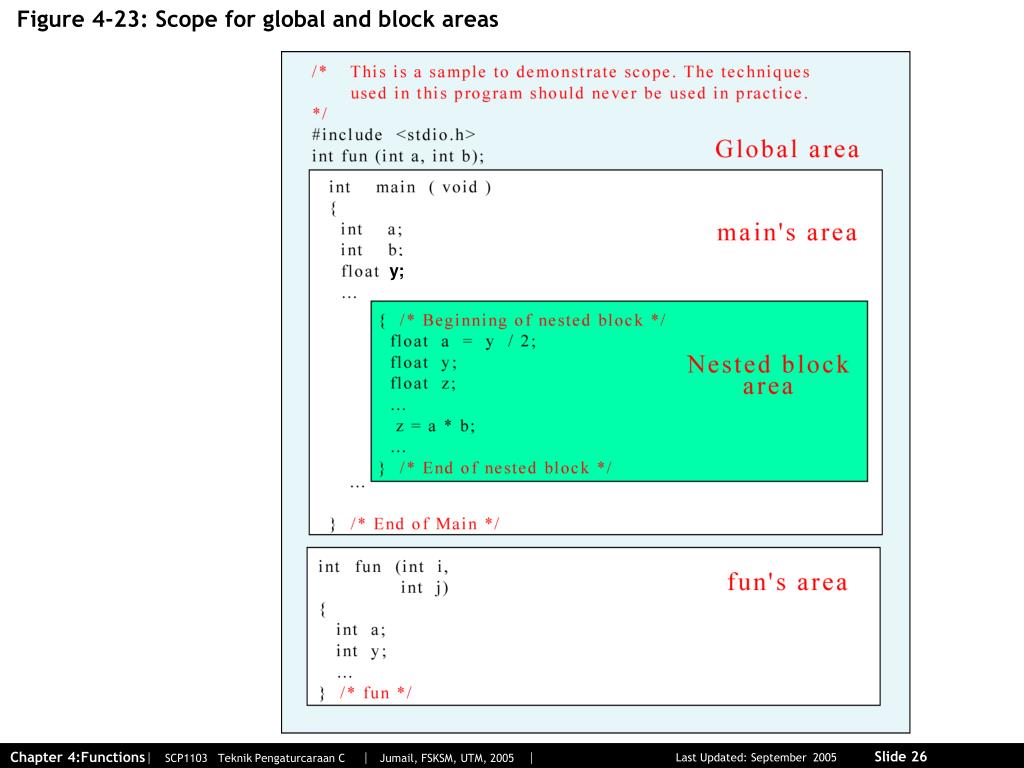Click the 'int fun (int a, int b);' prototype line
The width and height of the screenshot is (1024, 768).
pyautogui.click(x=398, y=156)
